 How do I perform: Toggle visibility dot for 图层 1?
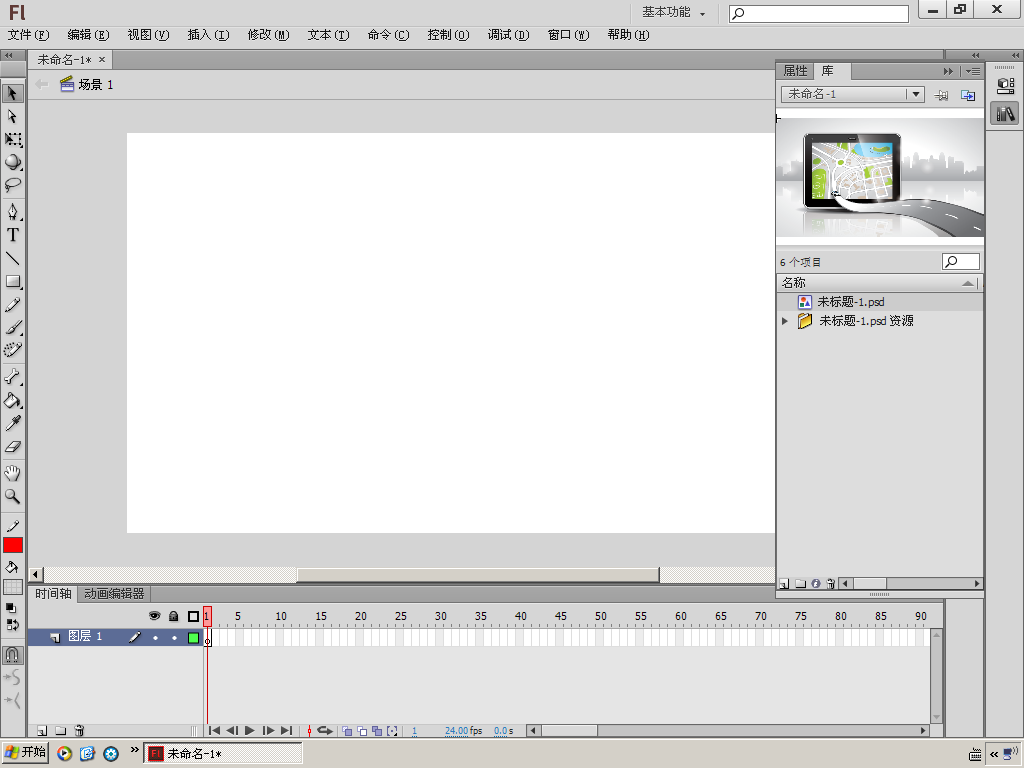[x=155, y=637]
